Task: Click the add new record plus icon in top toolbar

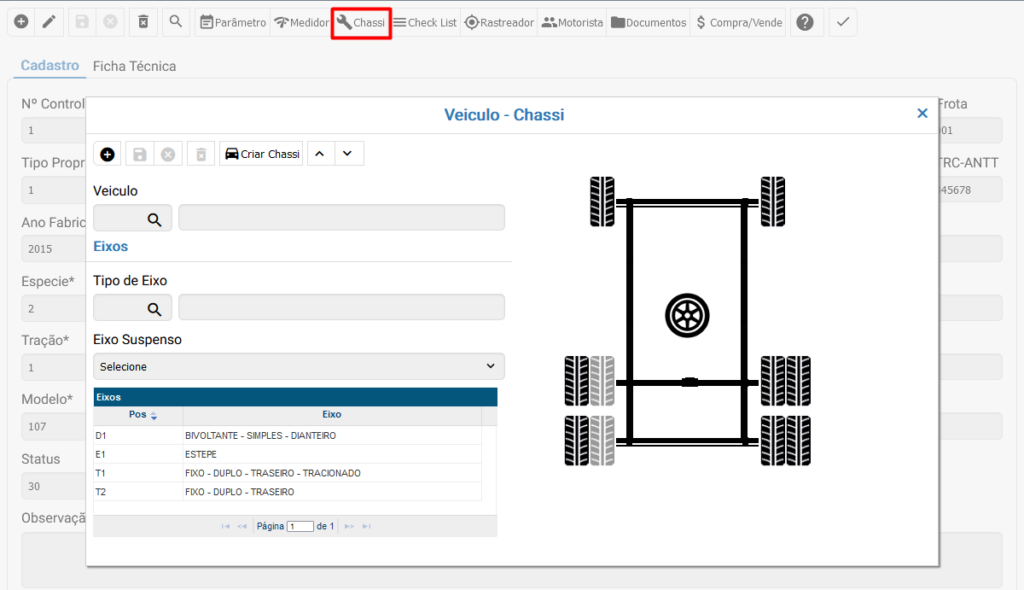Action: (21, 22)
